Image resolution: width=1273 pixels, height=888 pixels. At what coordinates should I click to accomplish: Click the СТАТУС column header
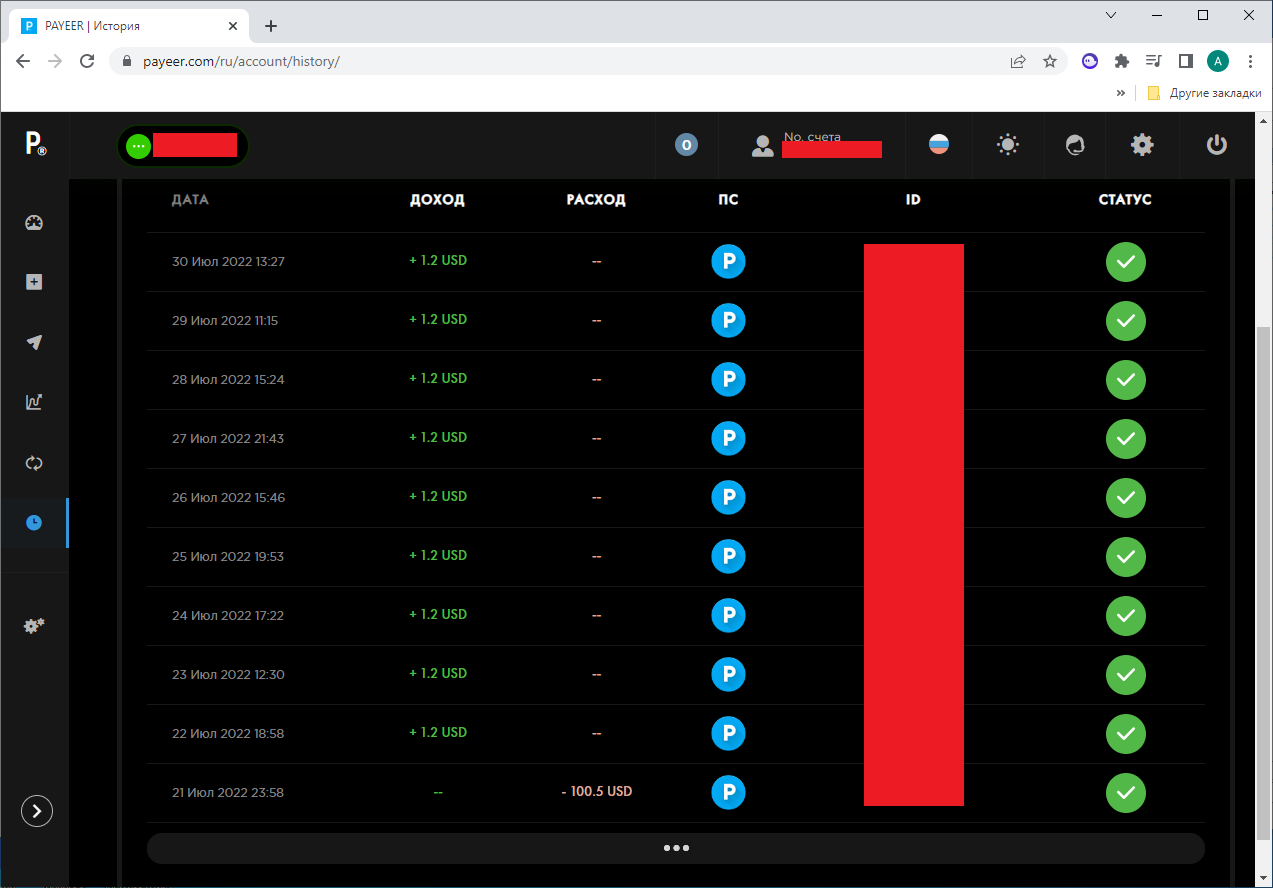[1125, 200]
